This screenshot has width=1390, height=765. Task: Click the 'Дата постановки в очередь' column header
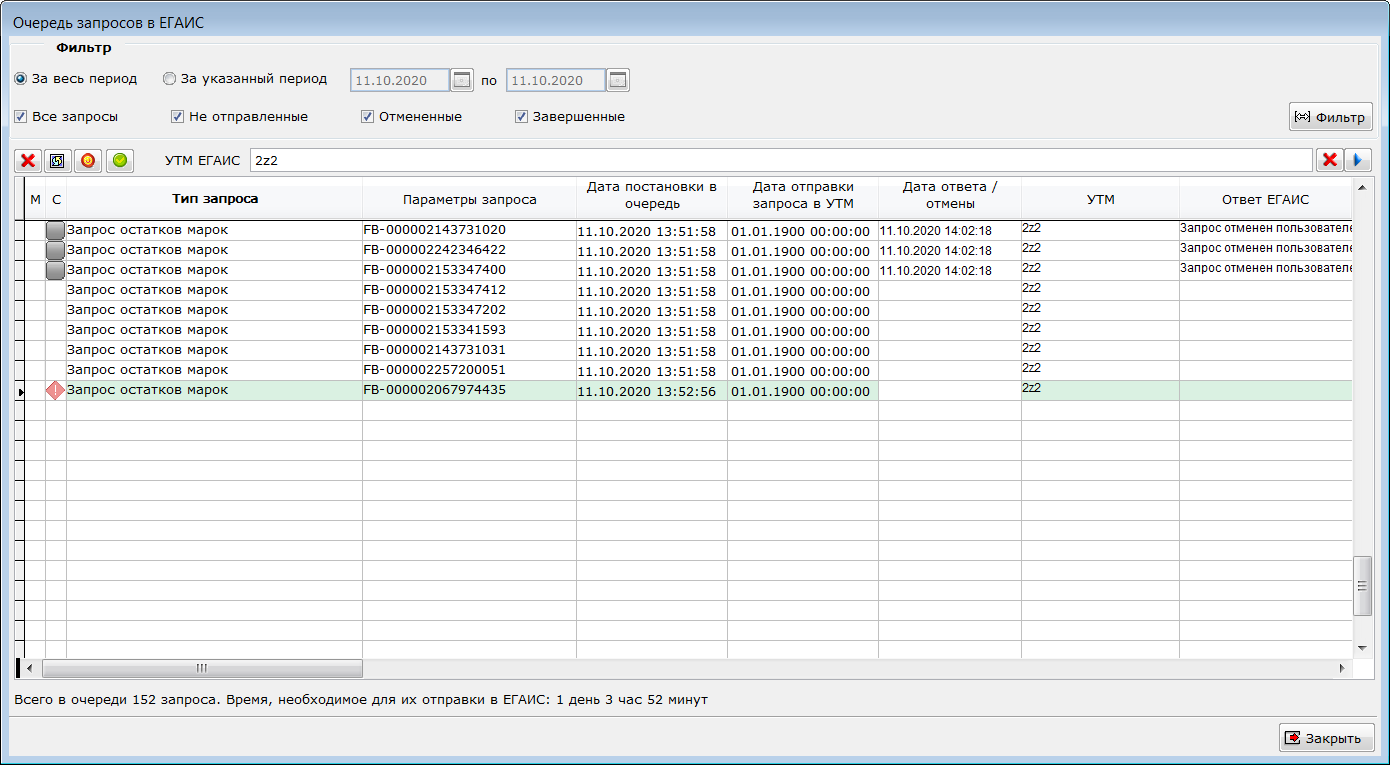click(x=652, y=199)
